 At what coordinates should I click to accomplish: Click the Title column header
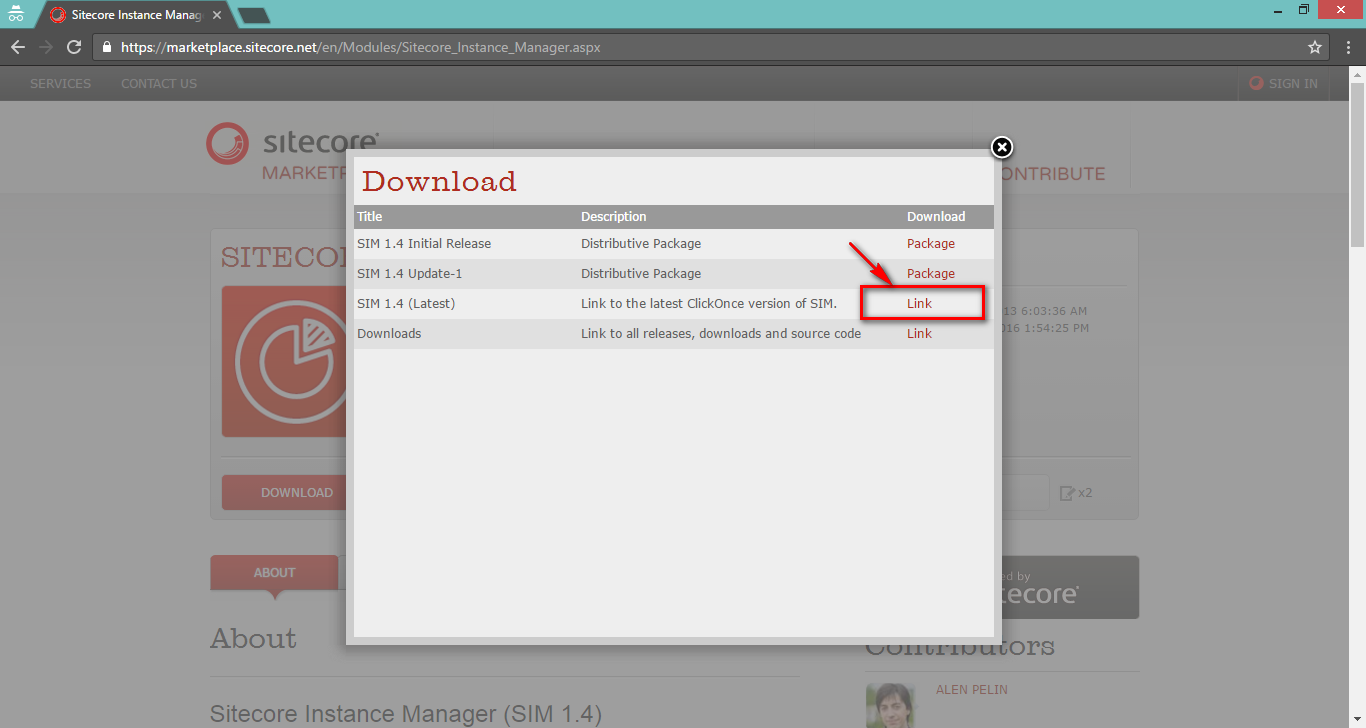click(x=370, y=217)
